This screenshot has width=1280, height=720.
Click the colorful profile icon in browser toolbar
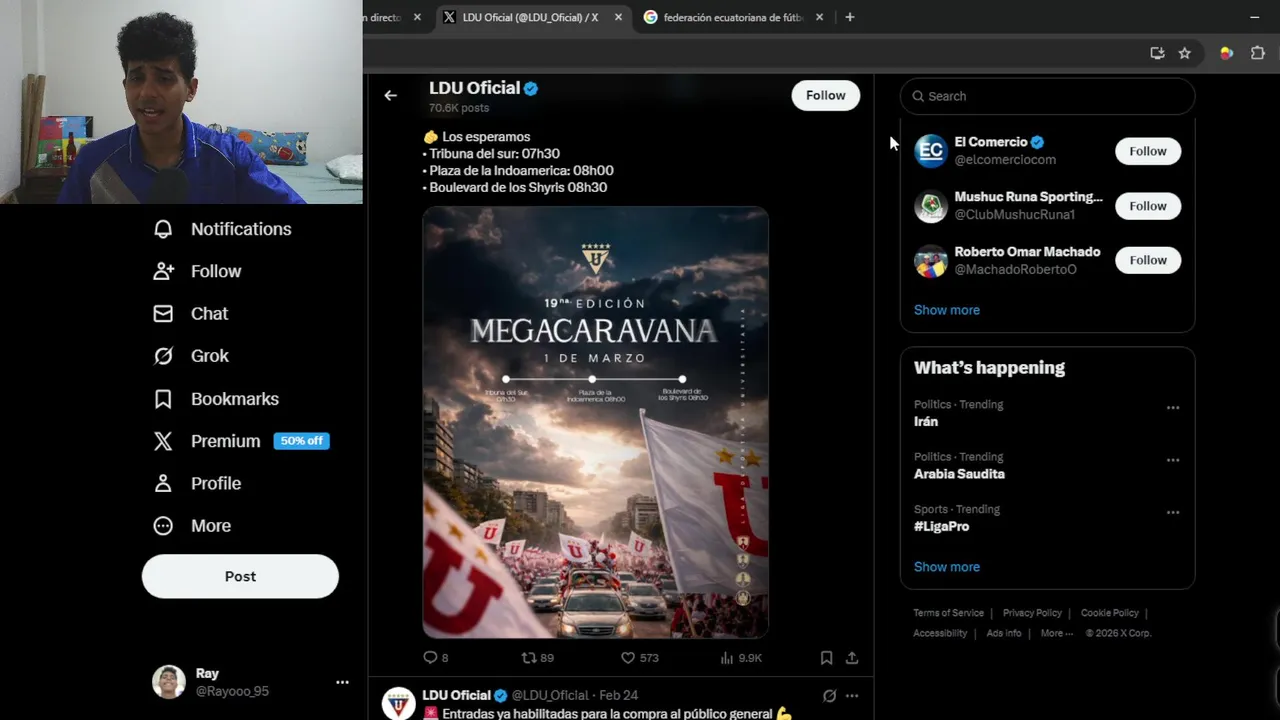(x=1226, y=53)
